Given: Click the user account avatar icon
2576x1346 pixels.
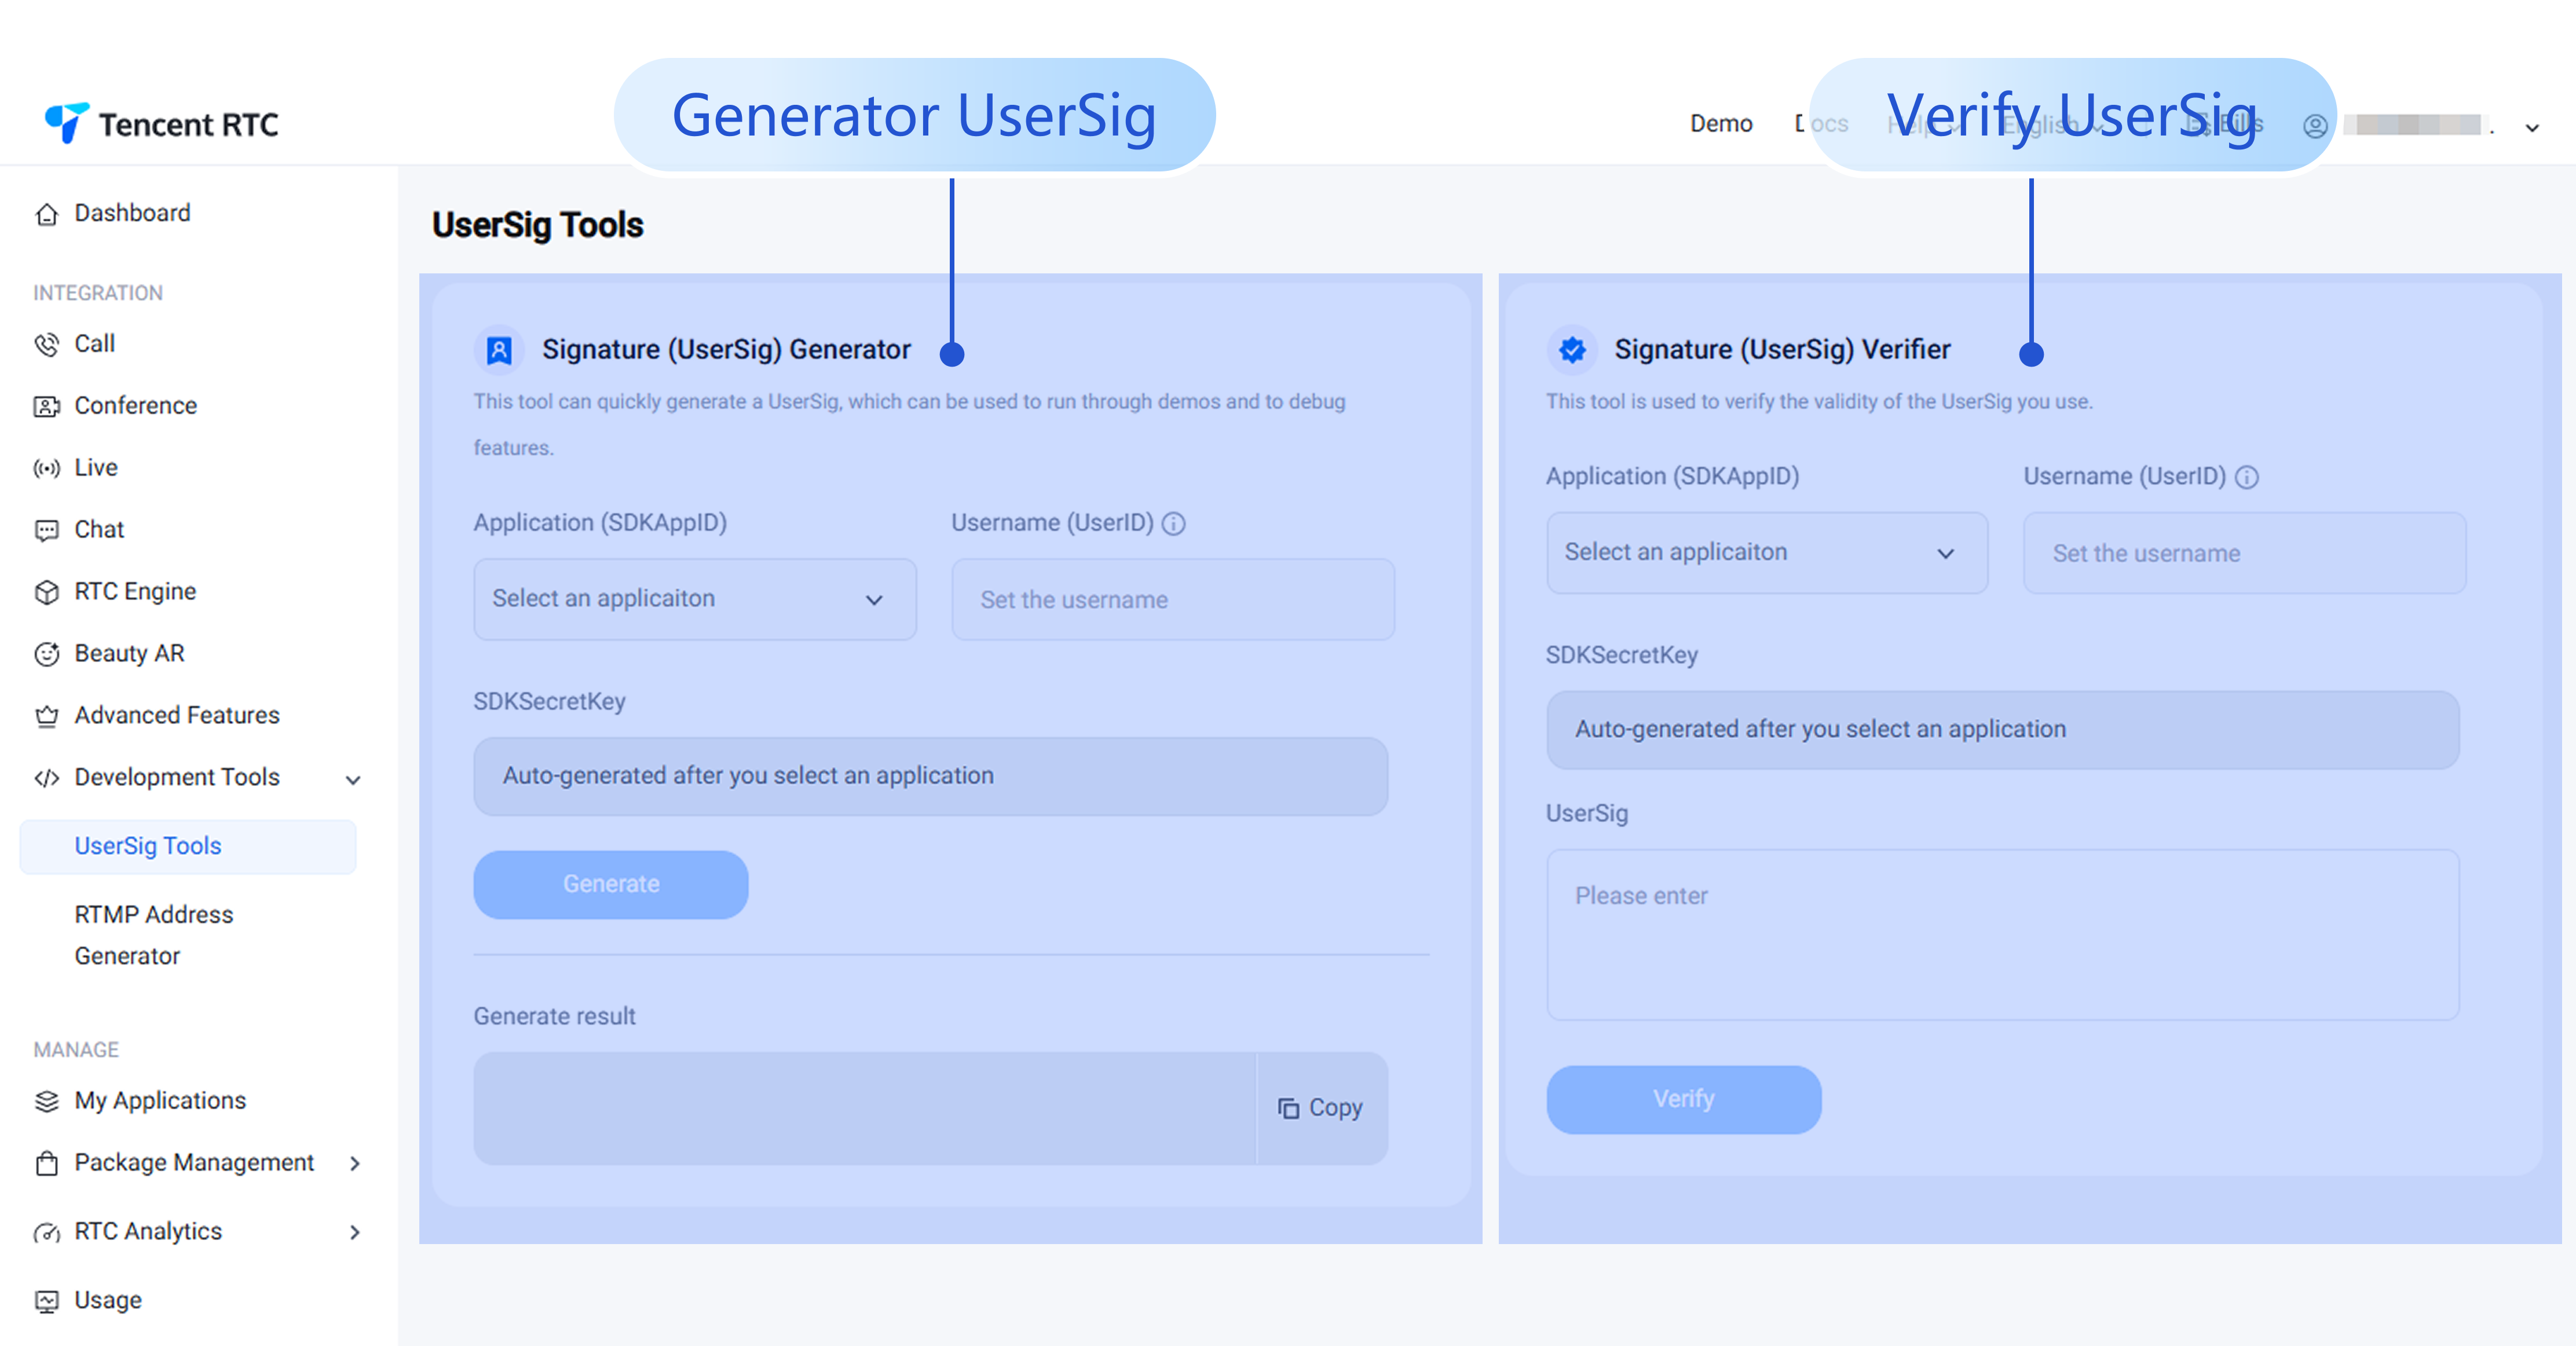Looking at the screenshot, I should 2315,126.
